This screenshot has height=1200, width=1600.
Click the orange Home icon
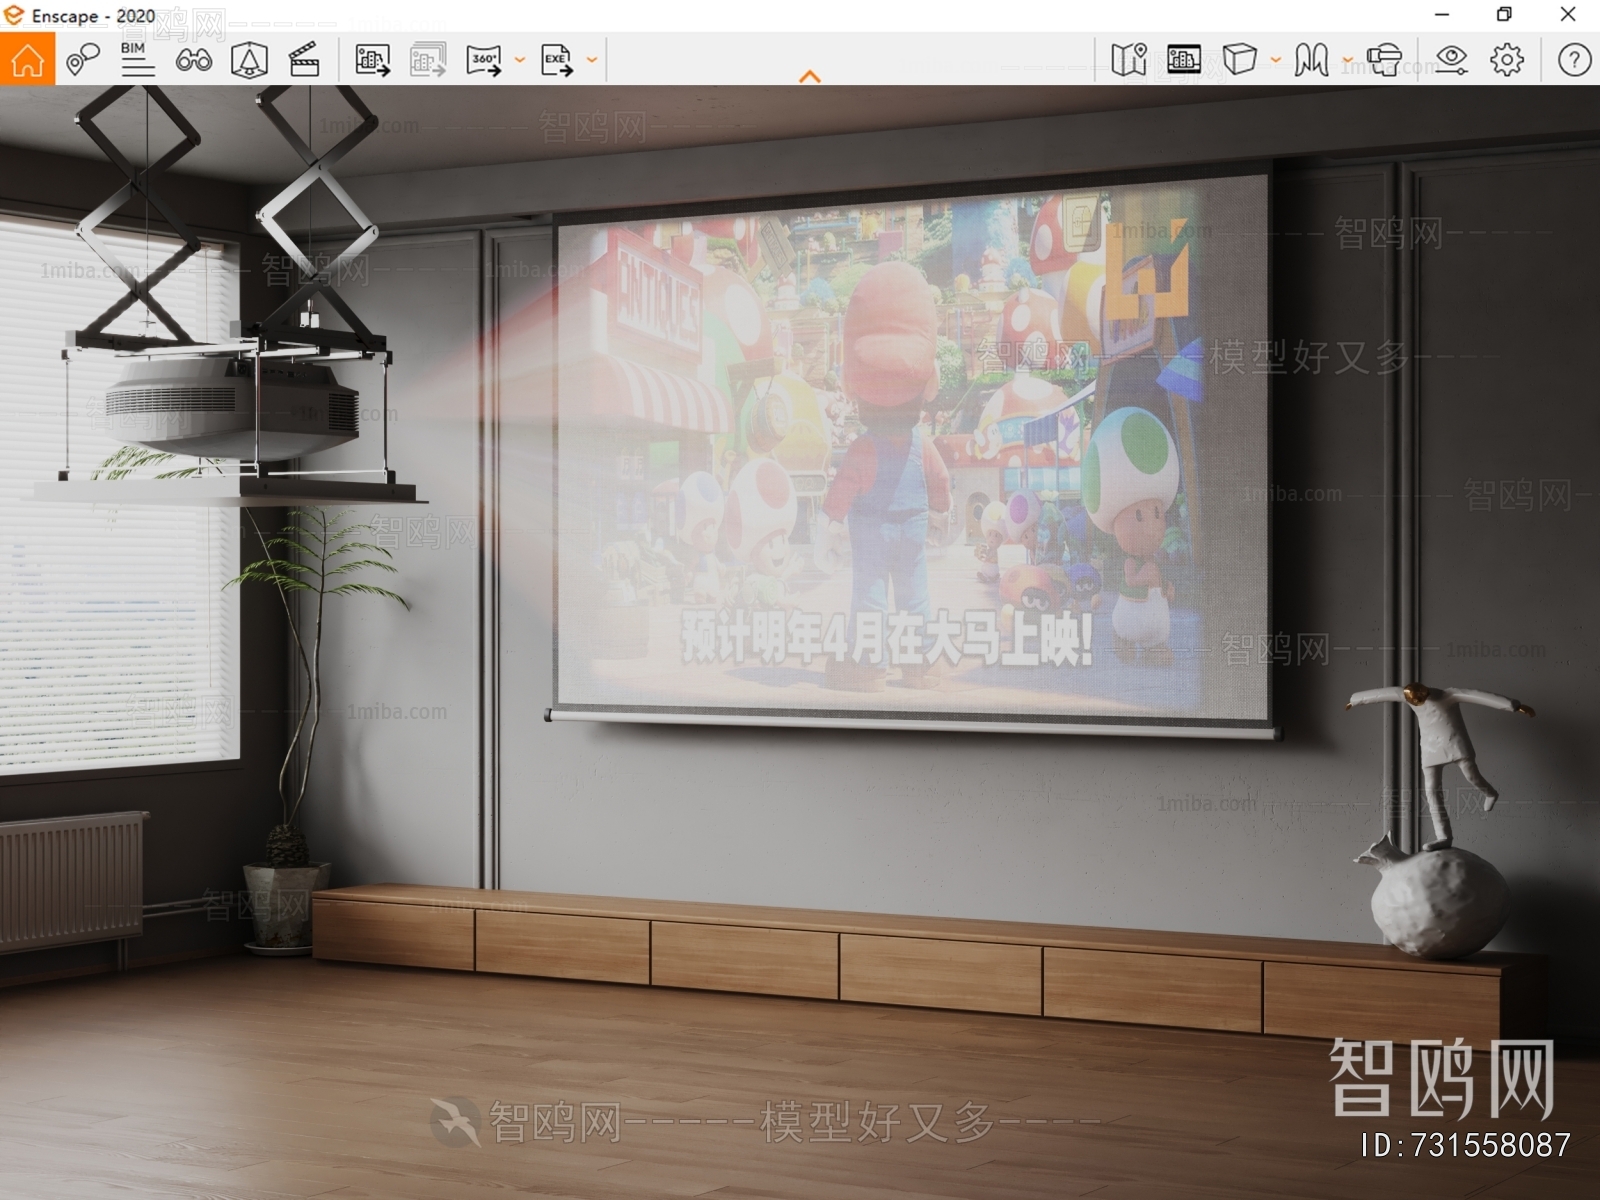(27, 59)
